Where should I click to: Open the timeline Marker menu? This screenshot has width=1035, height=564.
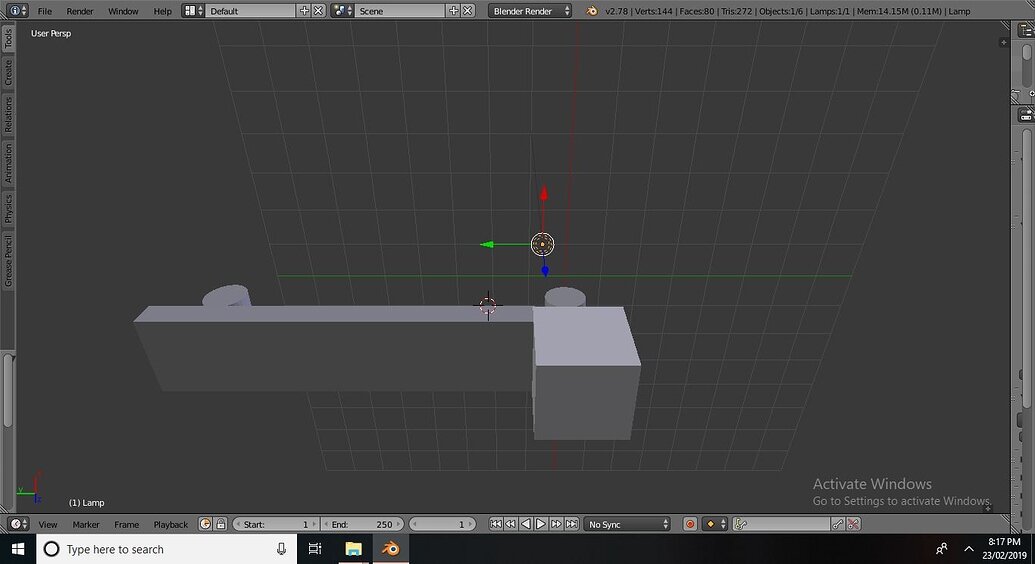pos(86,524)
